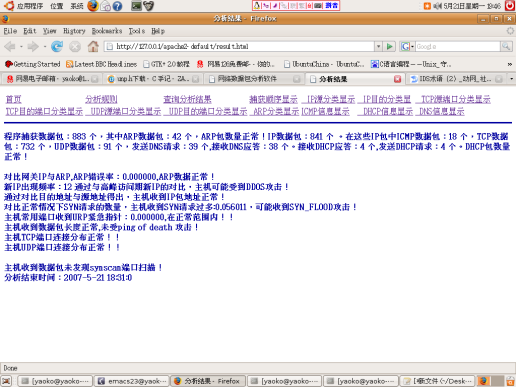Open the Google search engine selector
The height and width of the screenshot is (388, 516).
point(407,46)
